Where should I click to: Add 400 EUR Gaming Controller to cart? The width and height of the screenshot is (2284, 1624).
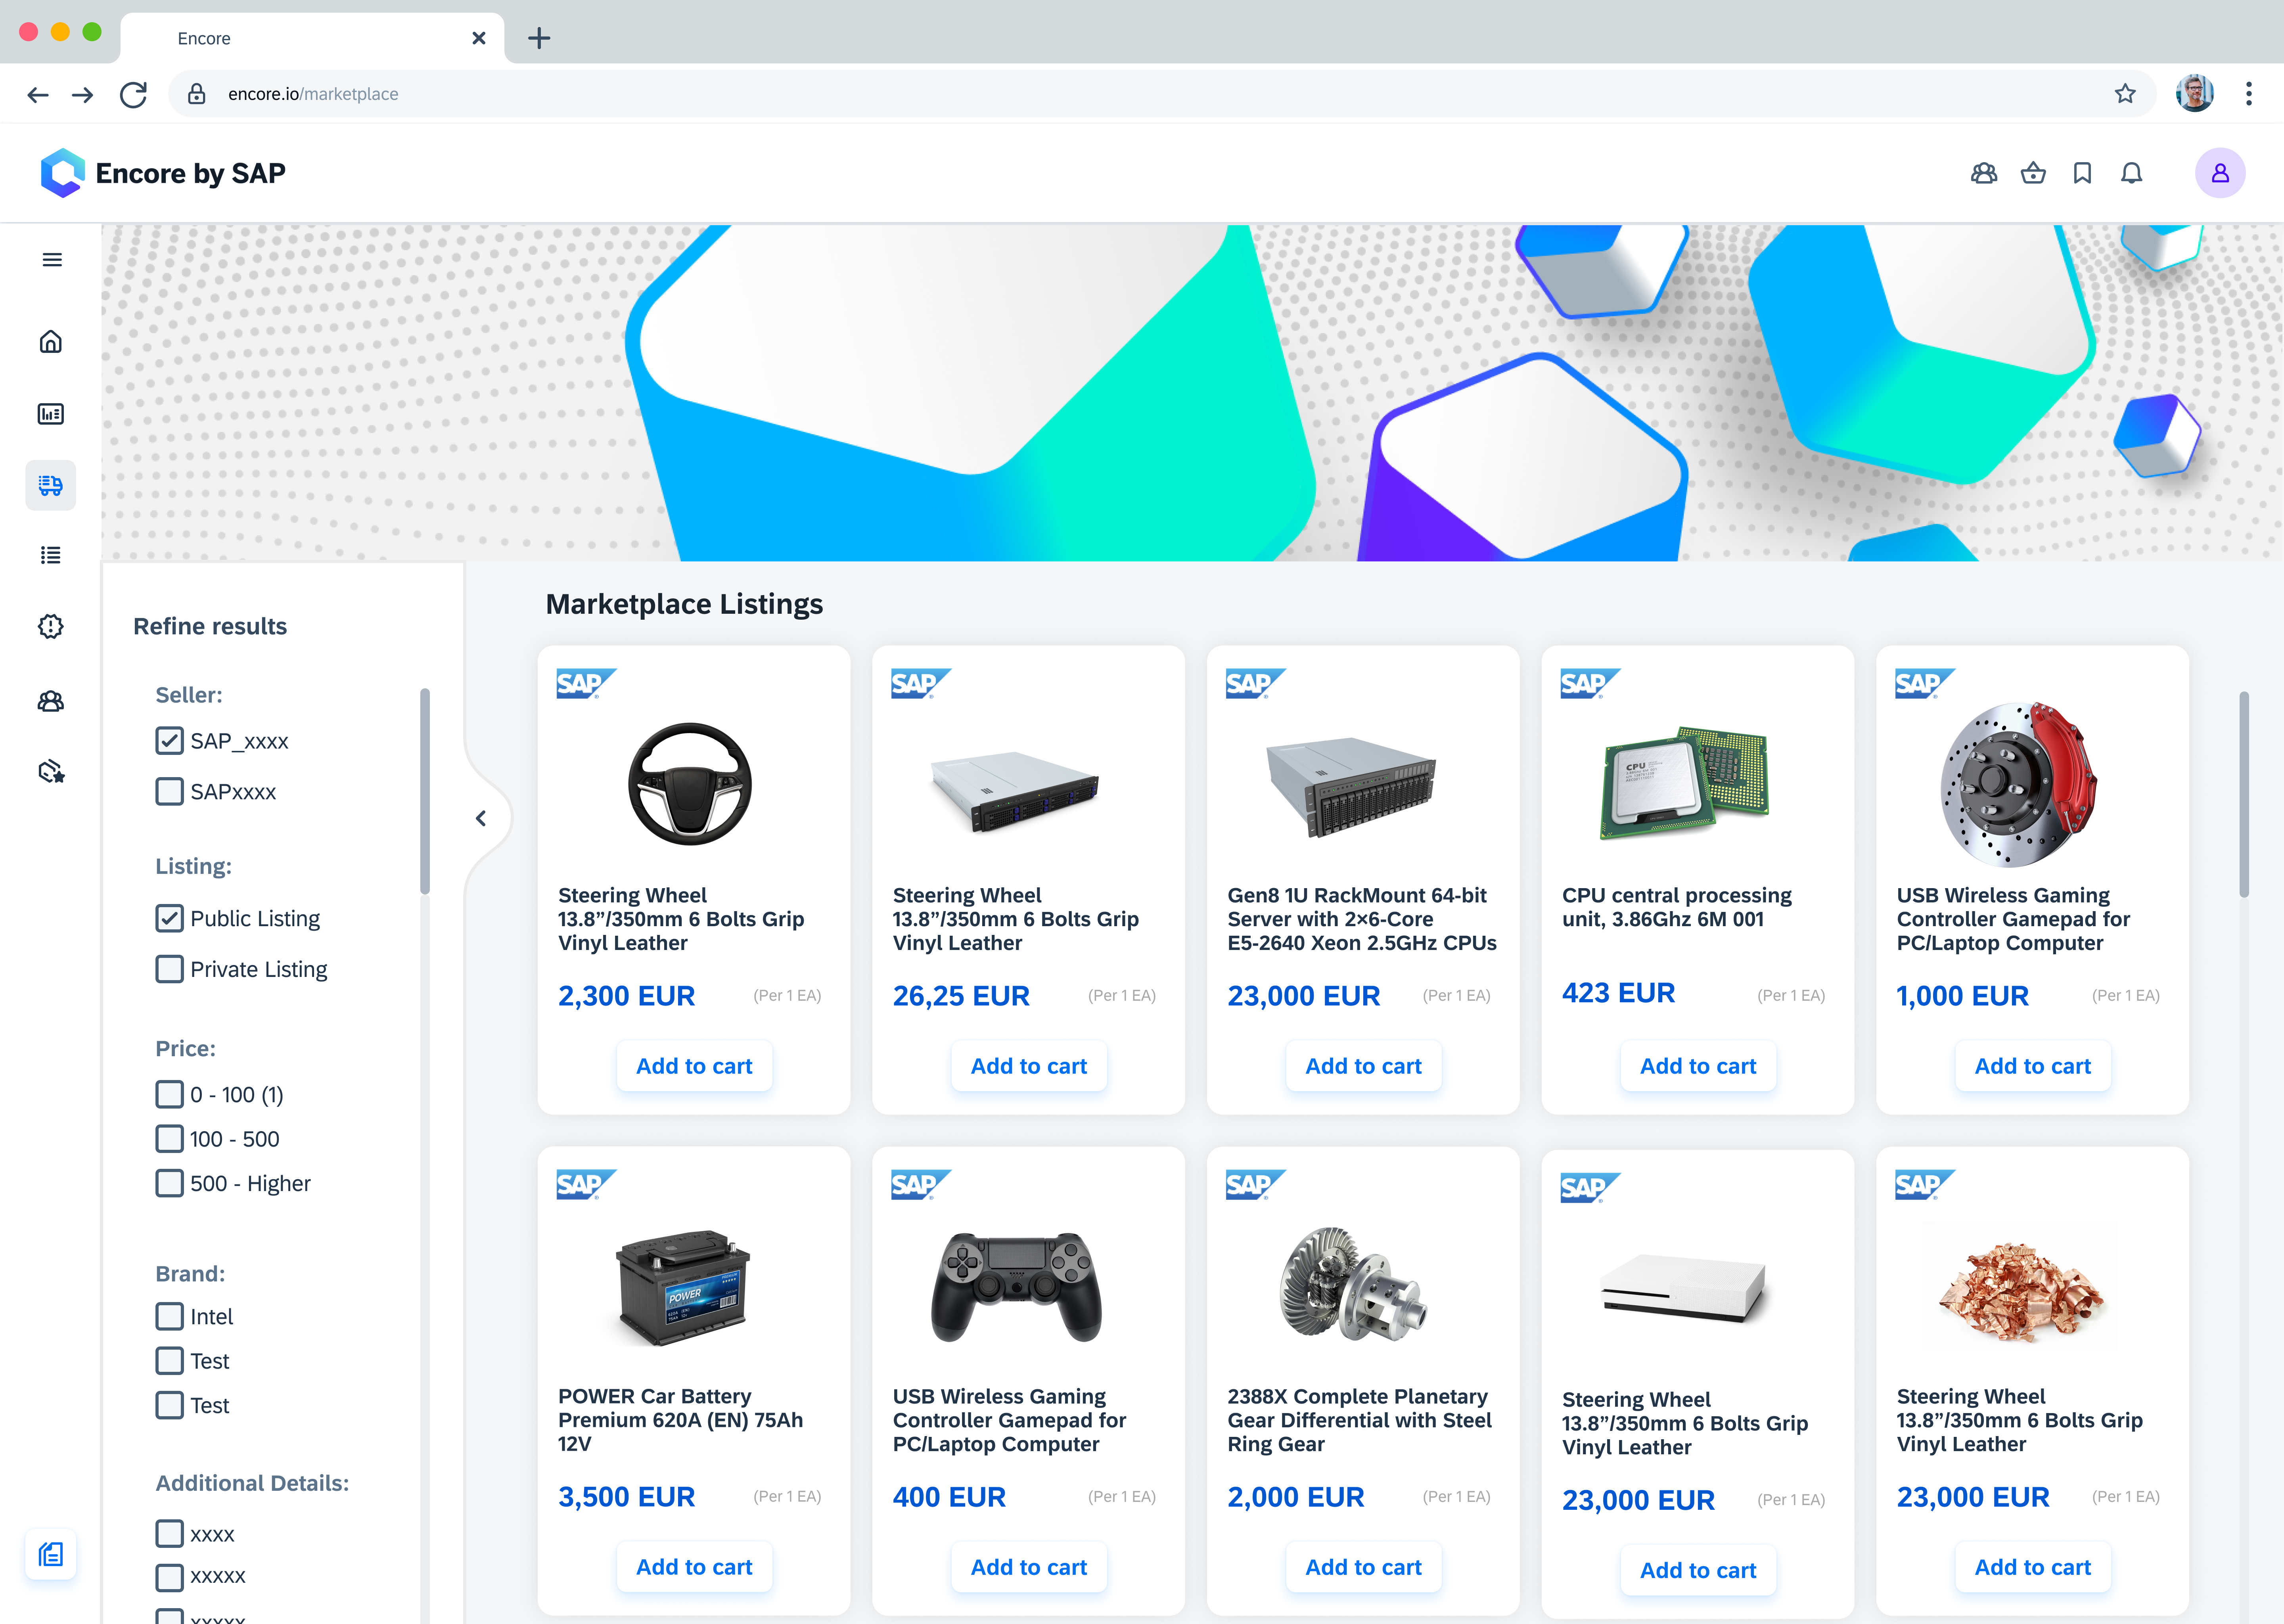pos(1029,1567)
